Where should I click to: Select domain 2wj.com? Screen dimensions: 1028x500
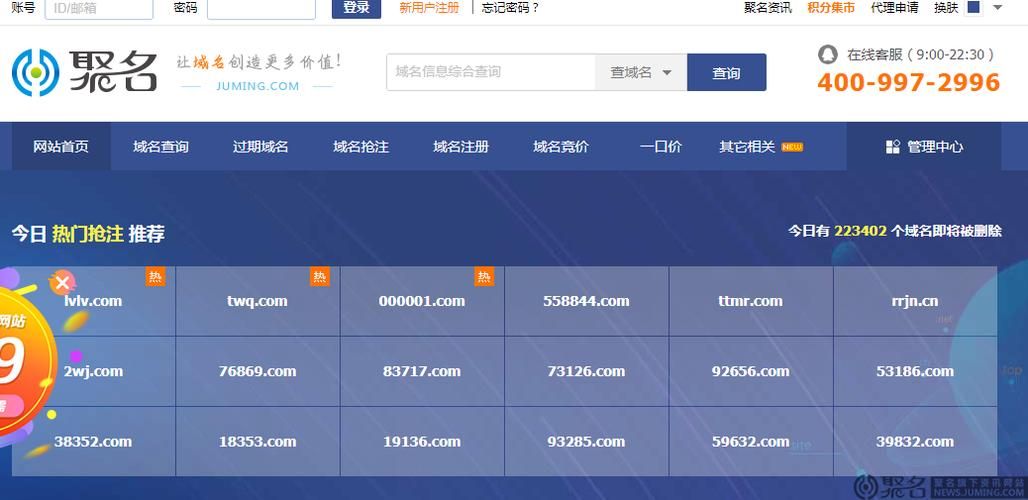(x=94, y=372)
